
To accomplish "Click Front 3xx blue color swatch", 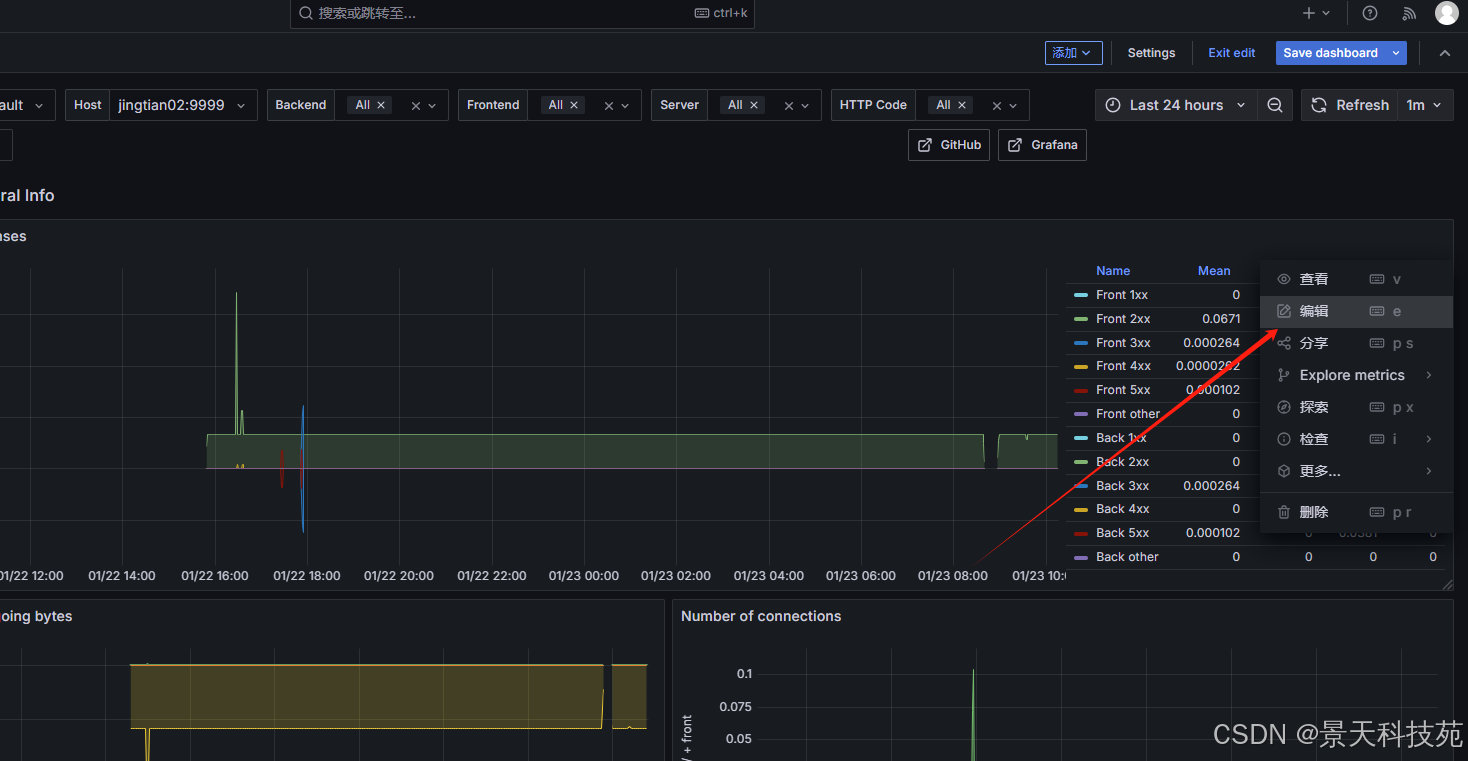I will (x=1080, y=343).
